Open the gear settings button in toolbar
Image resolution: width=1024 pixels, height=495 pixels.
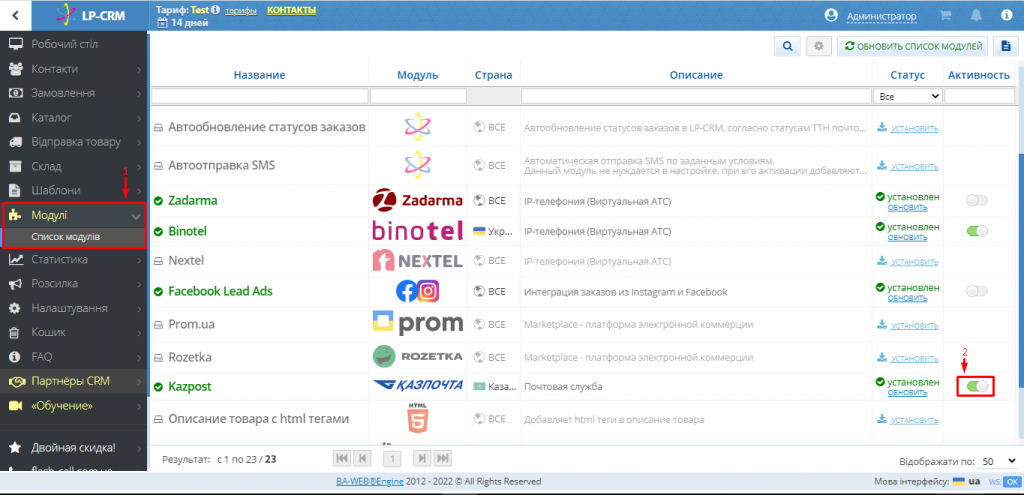[819, 46]
